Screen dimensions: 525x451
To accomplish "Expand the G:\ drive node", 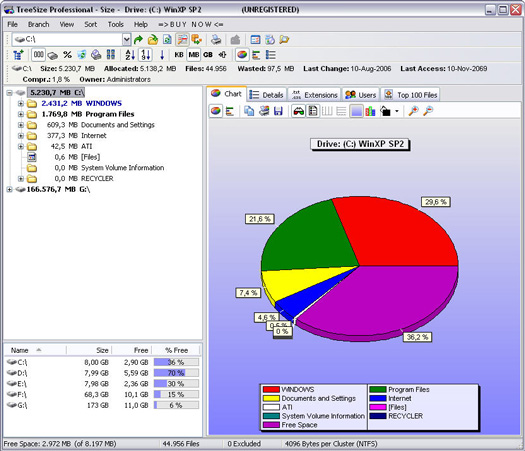I will click(9, 189).
